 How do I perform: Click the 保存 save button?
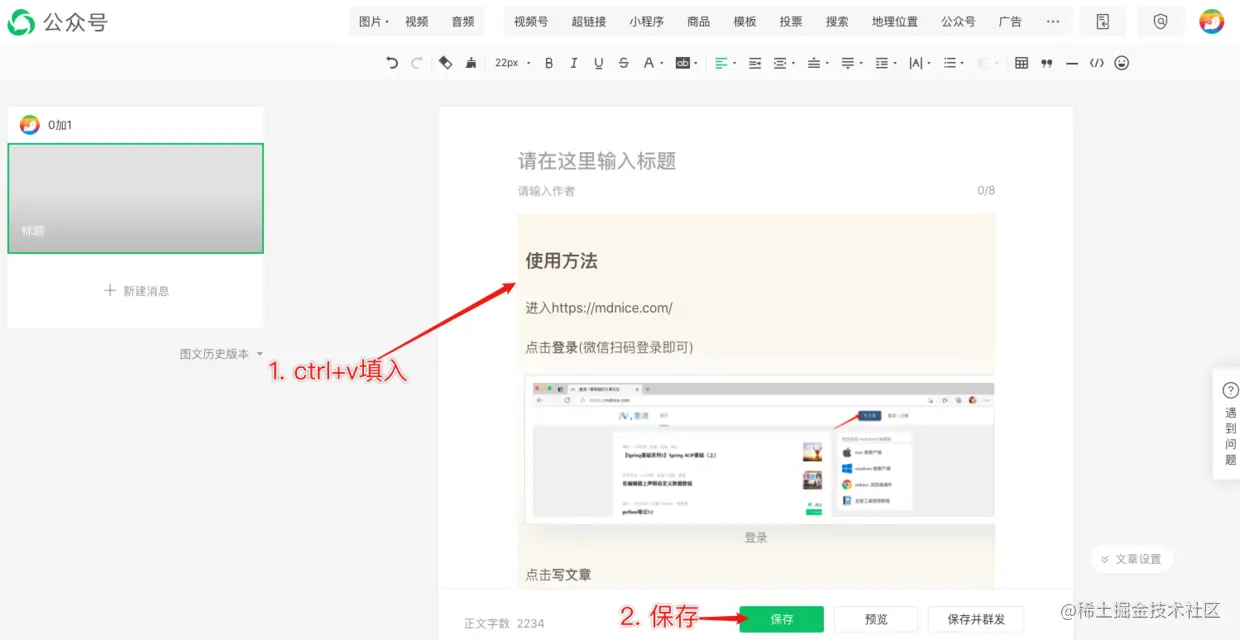(x=781, y=618)
